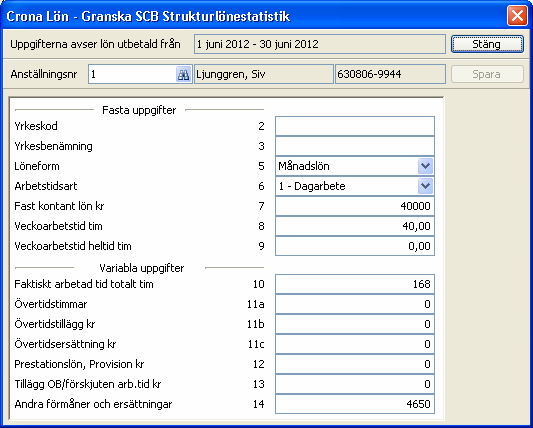The image size is (533, 428).
Task: Click the empty Yrkeskod field
Action: coord(355,126)
